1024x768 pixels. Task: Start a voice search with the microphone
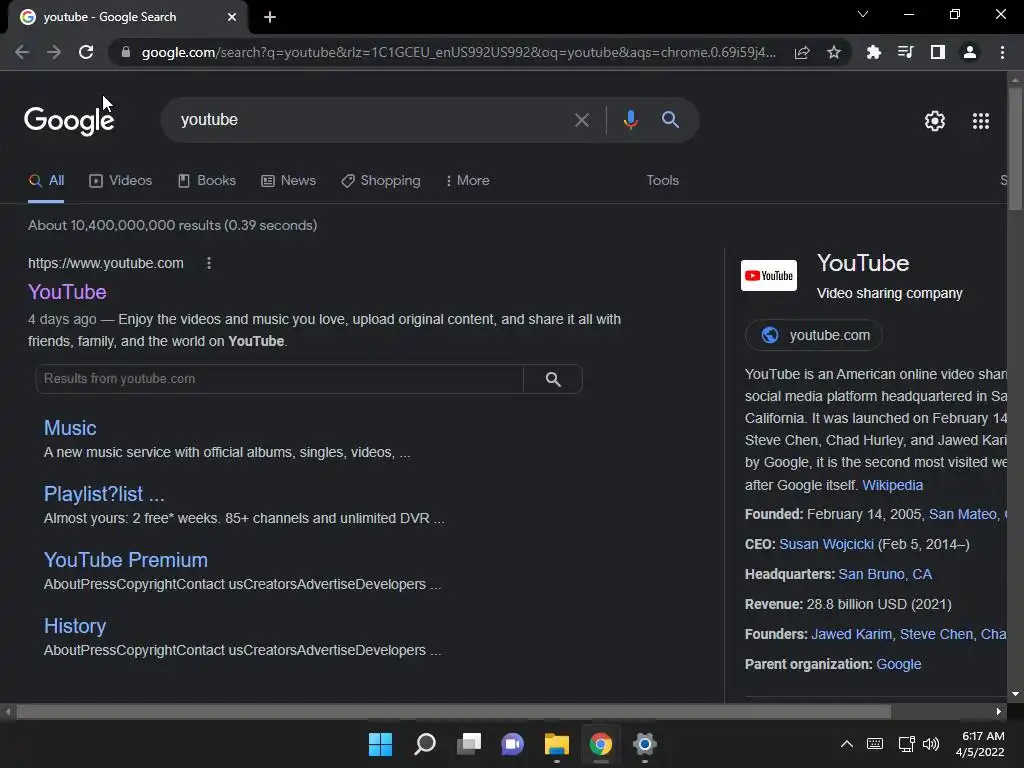[x=630, y=120]
